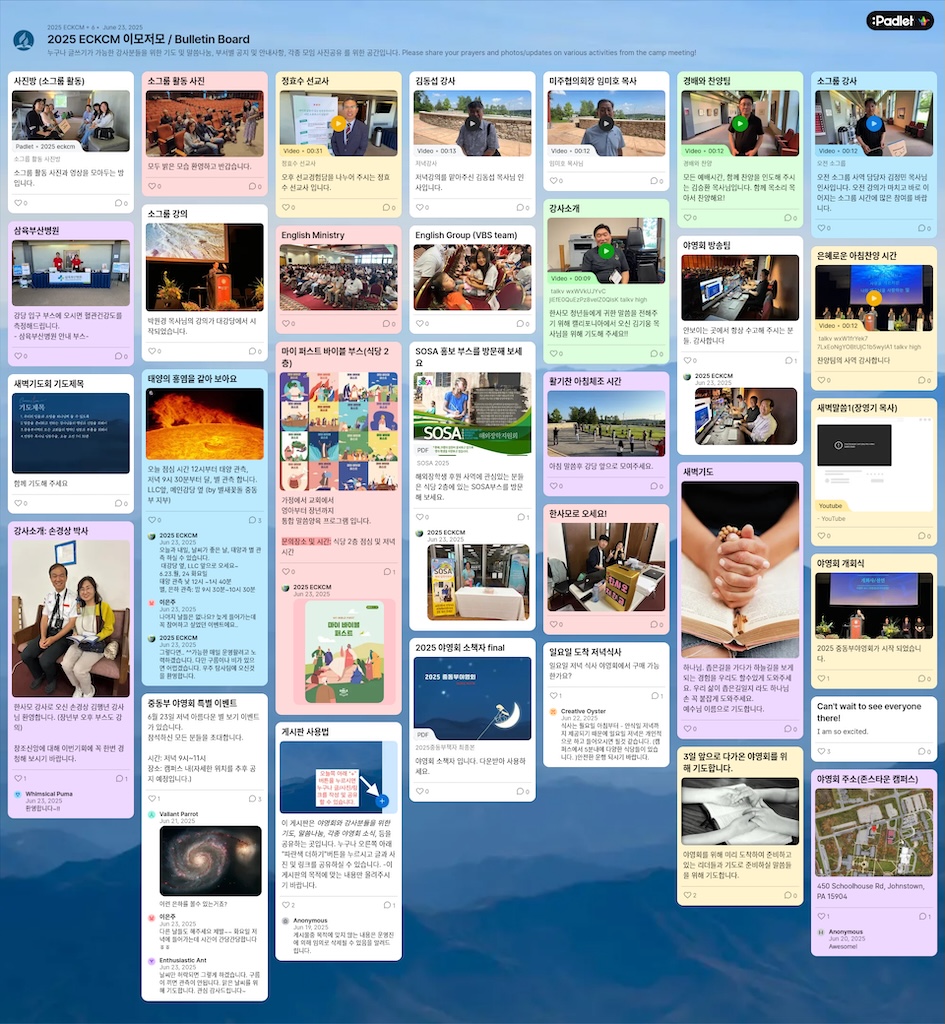Toggle heart on the 새벽기도 post
This screenshot has height=1024, width=945.
pos(688,726)
